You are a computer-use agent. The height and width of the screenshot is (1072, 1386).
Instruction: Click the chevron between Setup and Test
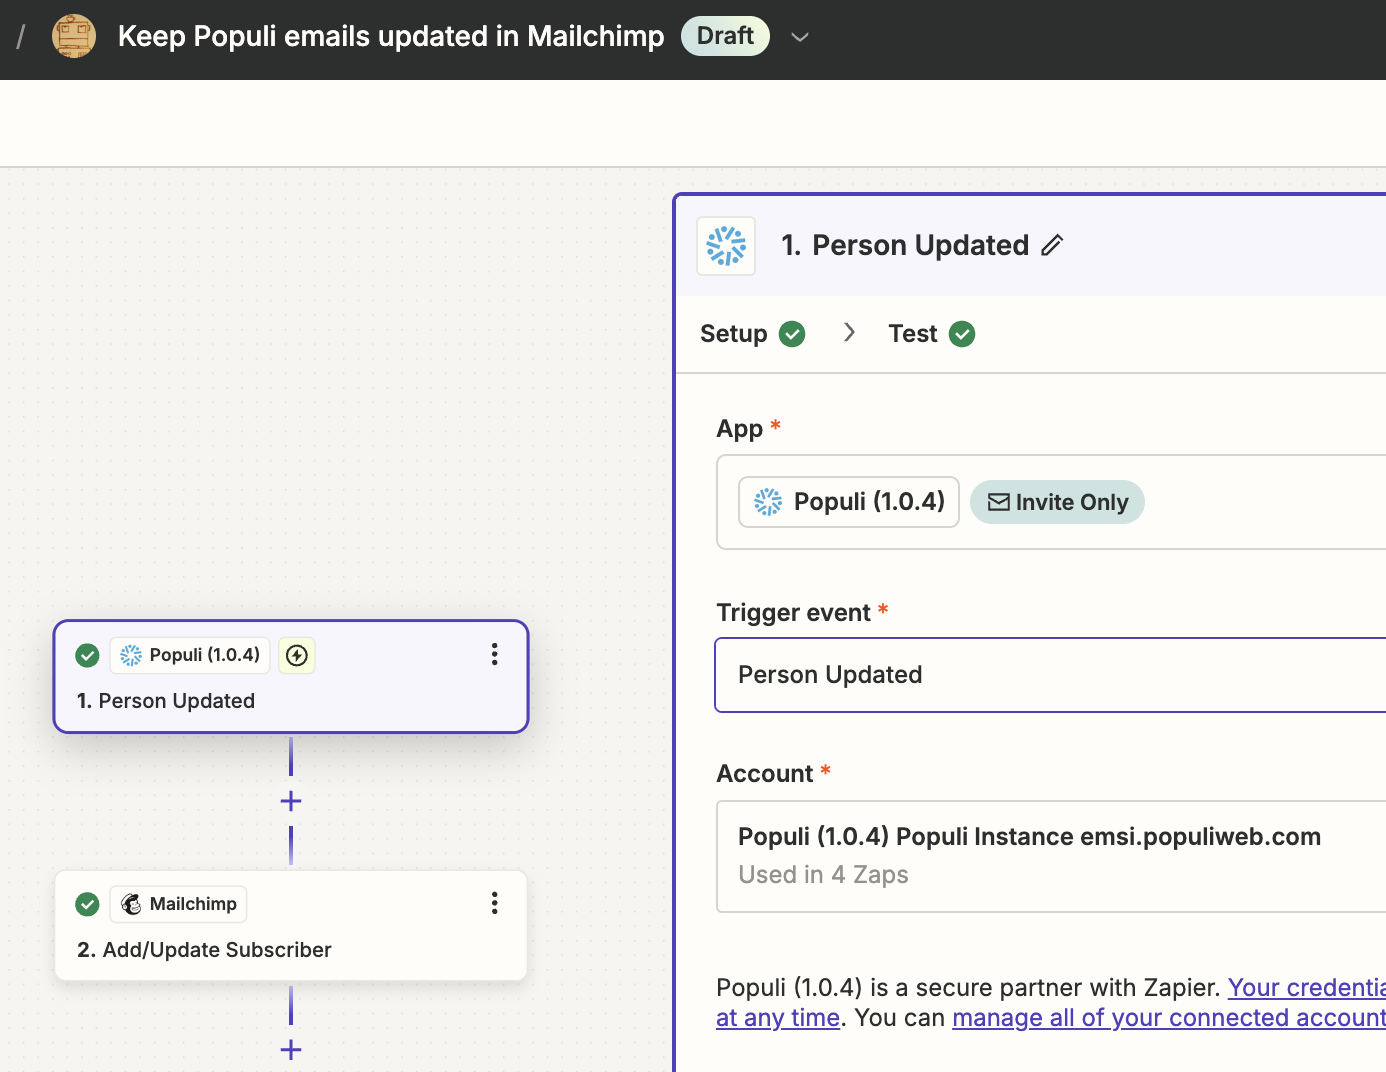(x=849, y=333)
